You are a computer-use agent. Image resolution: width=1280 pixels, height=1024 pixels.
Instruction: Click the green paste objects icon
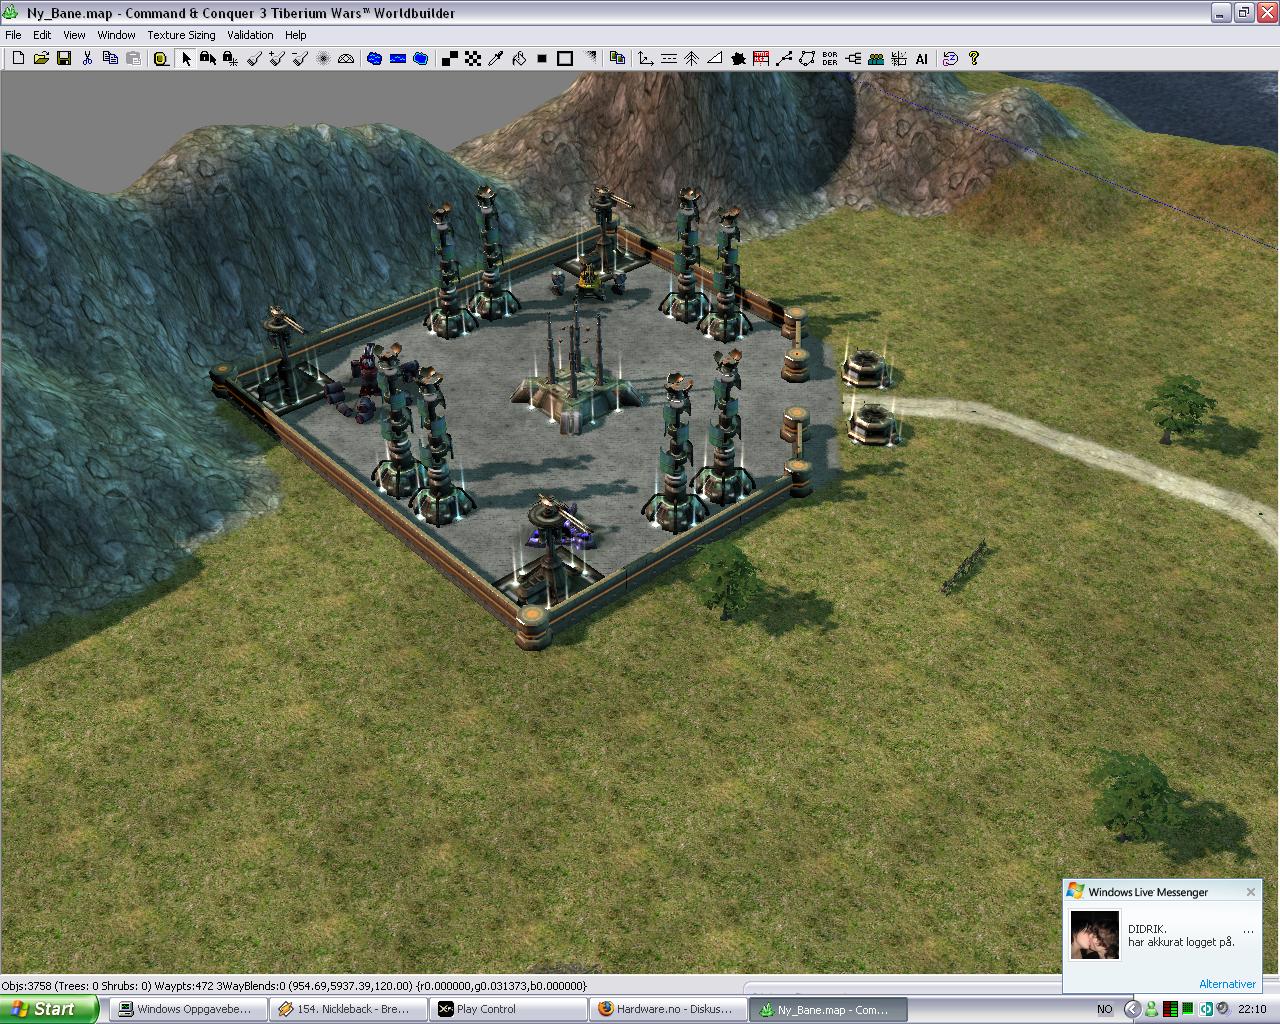618,59
